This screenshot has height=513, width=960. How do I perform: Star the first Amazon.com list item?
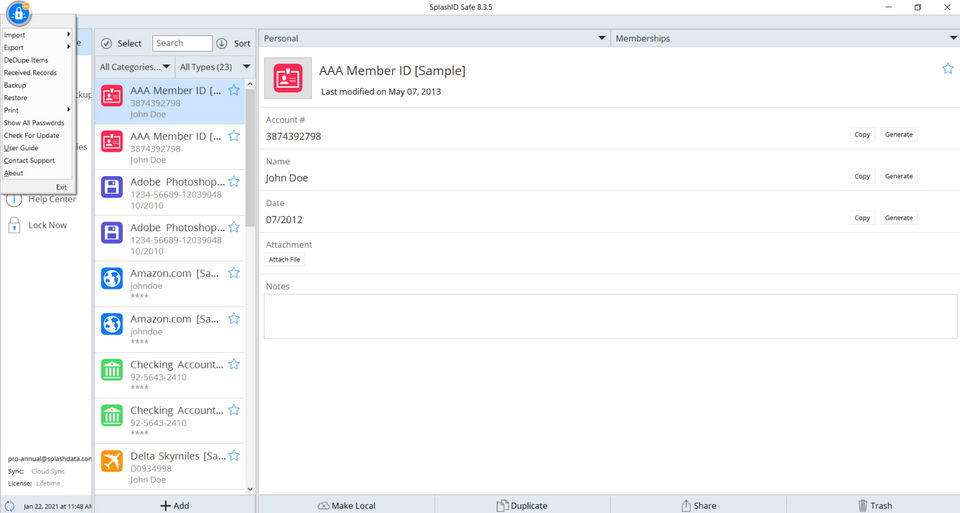tap(234, 273)
